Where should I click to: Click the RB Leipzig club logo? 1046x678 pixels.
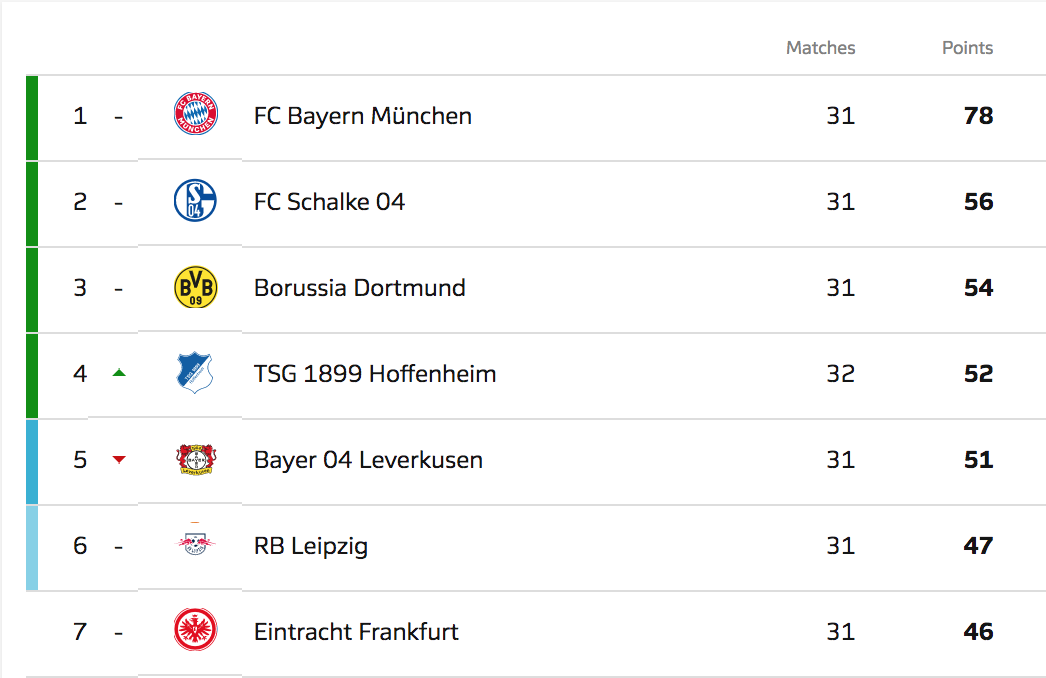point(195,544)
